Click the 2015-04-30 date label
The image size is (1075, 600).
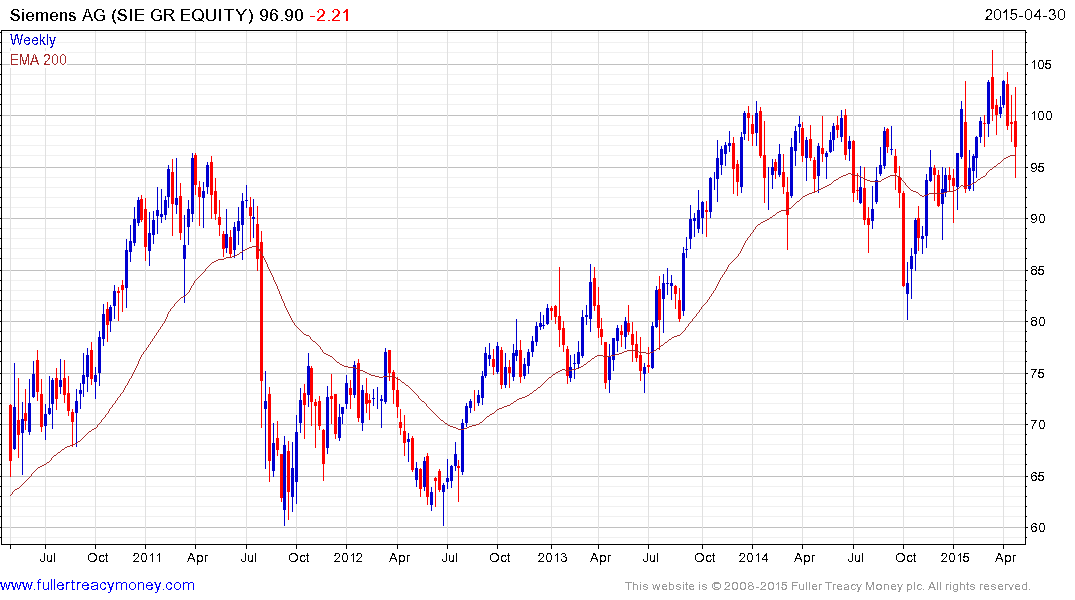click(x=1024, y=14)
